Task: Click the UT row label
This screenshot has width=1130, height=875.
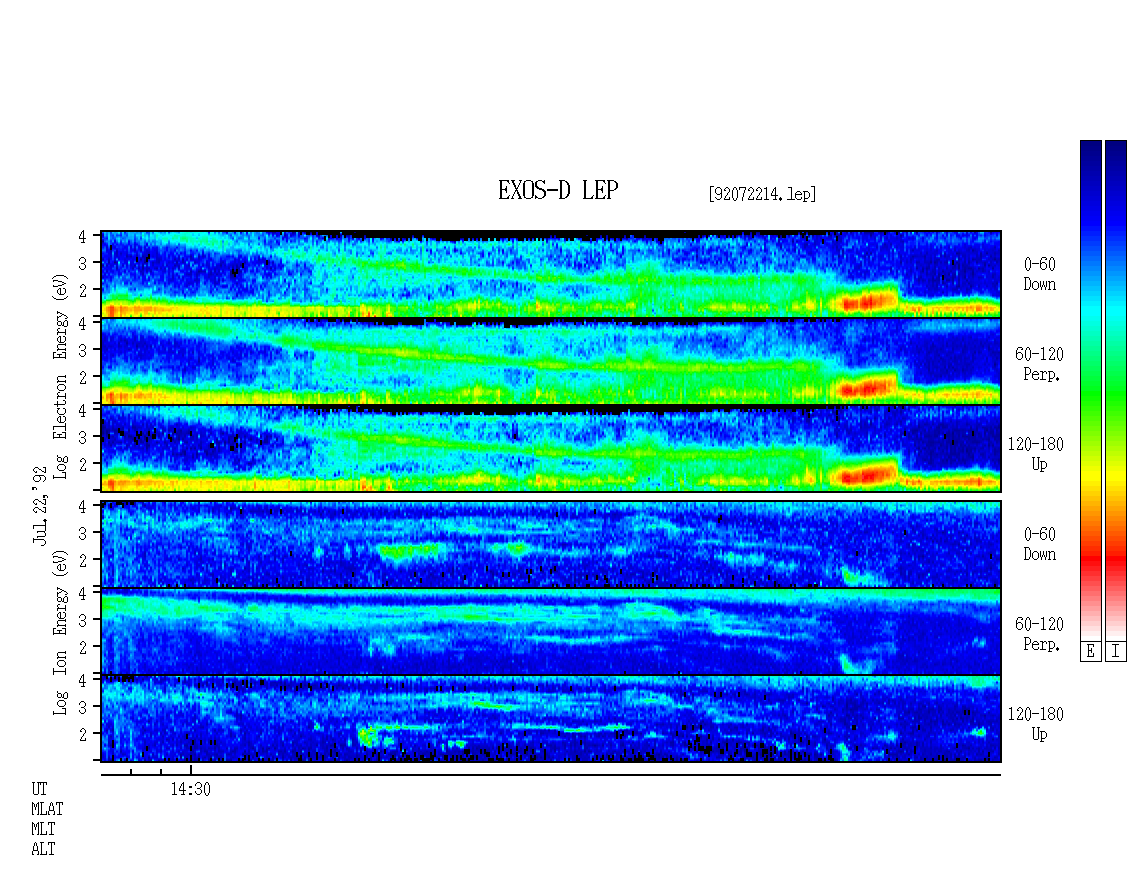Action: 39,789
